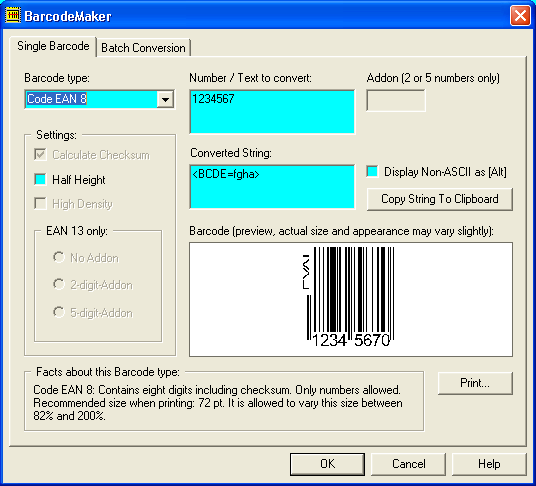Select the Code EAN 8 combo box text
The width and height of the screenshot is (536, 486).
tap(57, 99)
